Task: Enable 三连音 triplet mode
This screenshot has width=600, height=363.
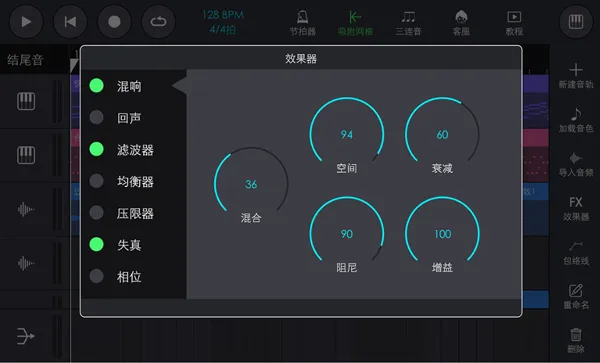Action: [408, 23]
